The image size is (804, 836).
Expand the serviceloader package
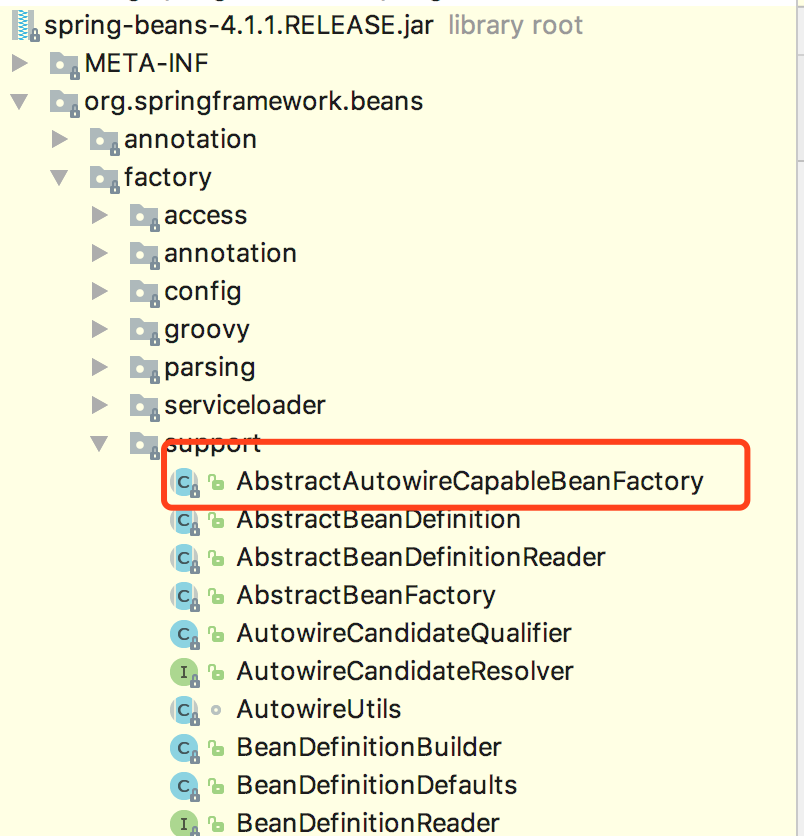(x=100, y=406)
